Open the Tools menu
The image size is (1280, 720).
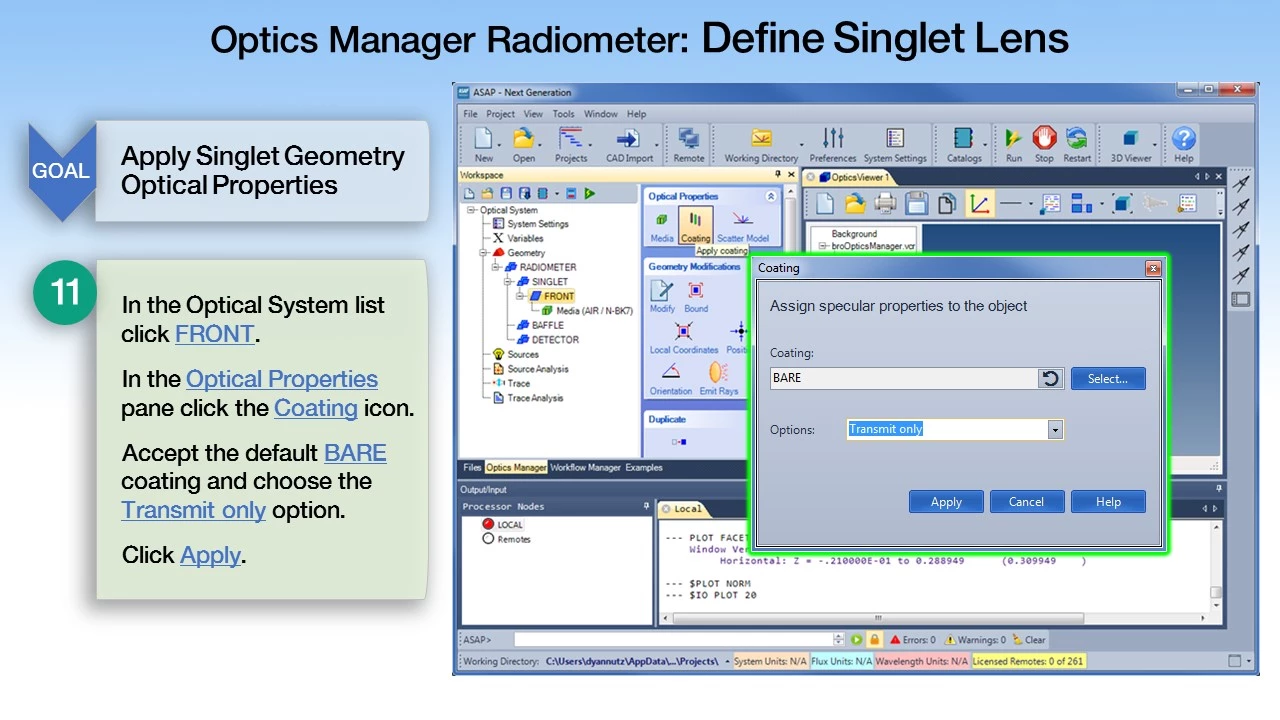(x=564, y=114)
